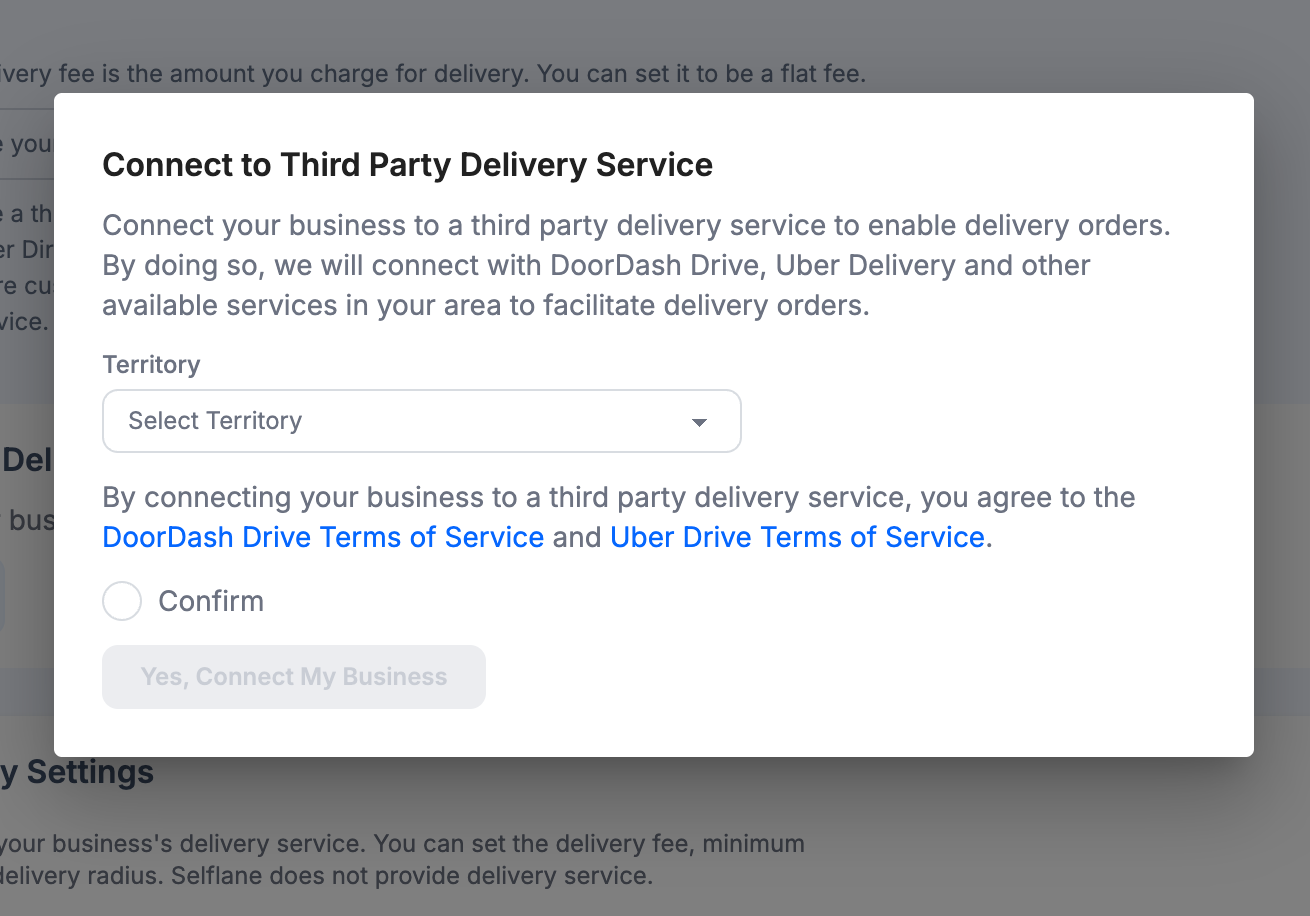Click the Delivery Settings heading in the background
This screenshot has width=1310, height=916.
[76, 772]
